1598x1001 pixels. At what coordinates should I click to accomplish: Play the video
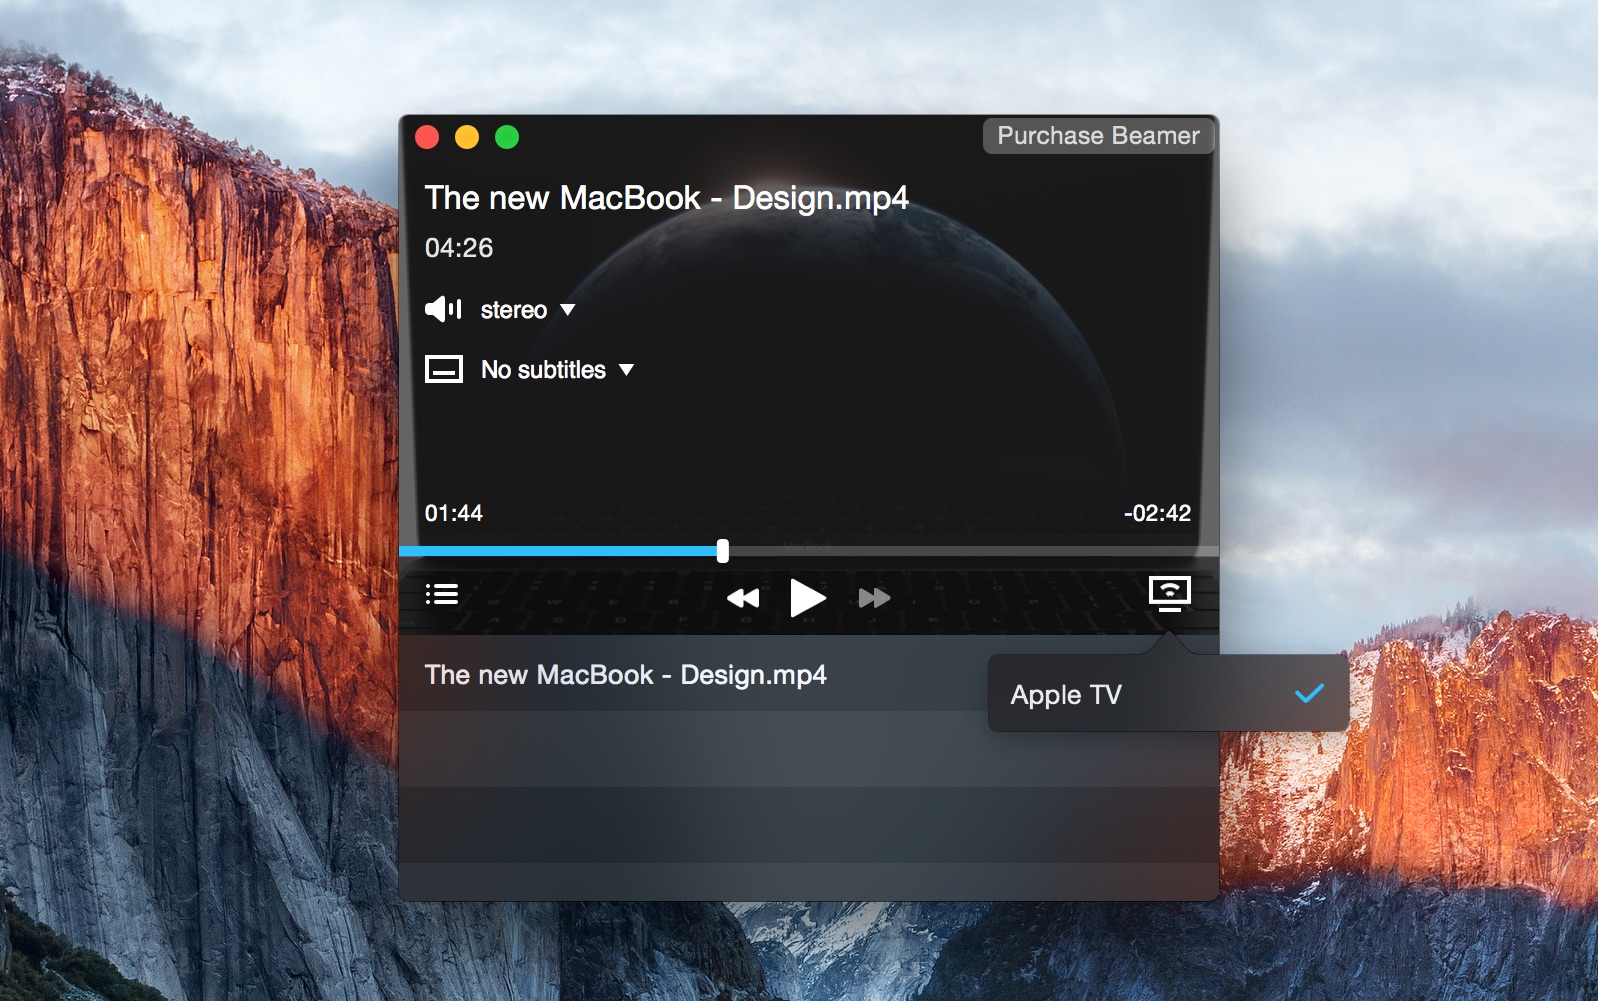807,598
